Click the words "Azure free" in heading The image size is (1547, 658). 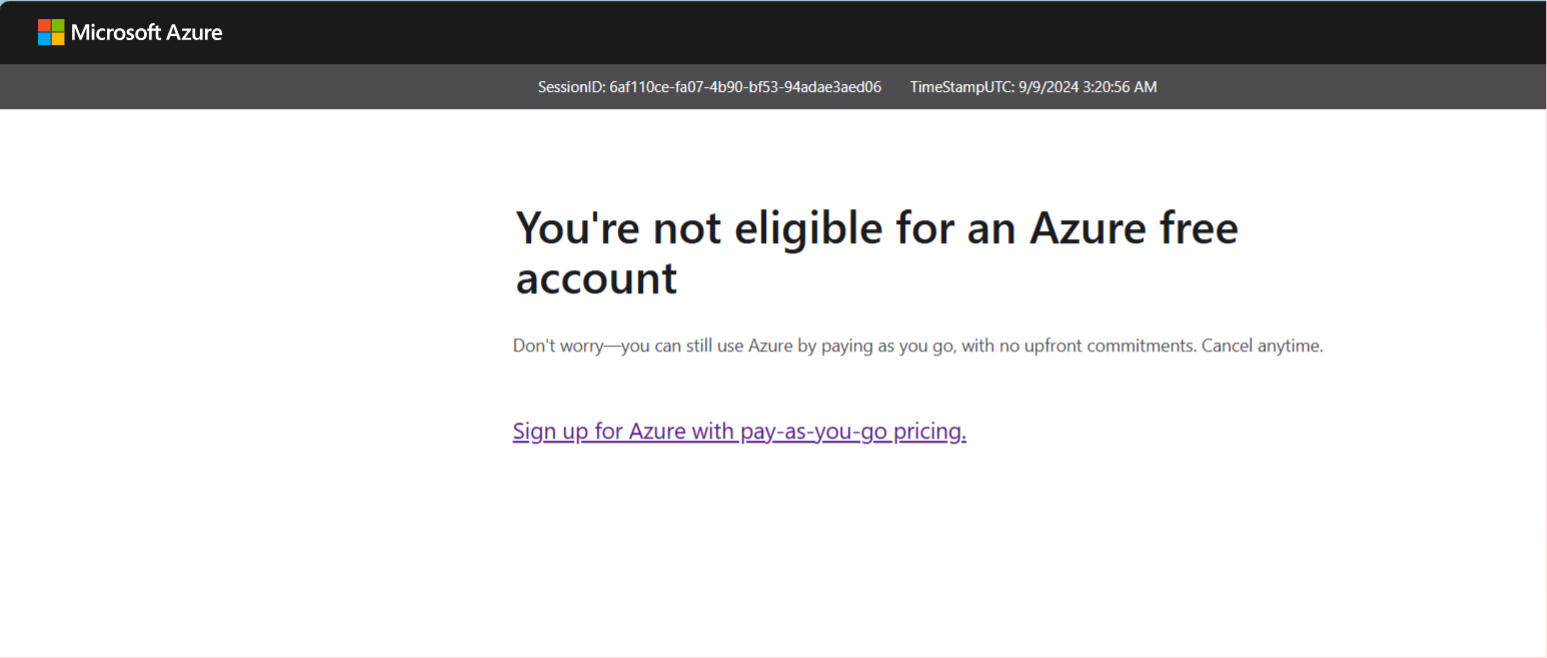coord(1134,229)
